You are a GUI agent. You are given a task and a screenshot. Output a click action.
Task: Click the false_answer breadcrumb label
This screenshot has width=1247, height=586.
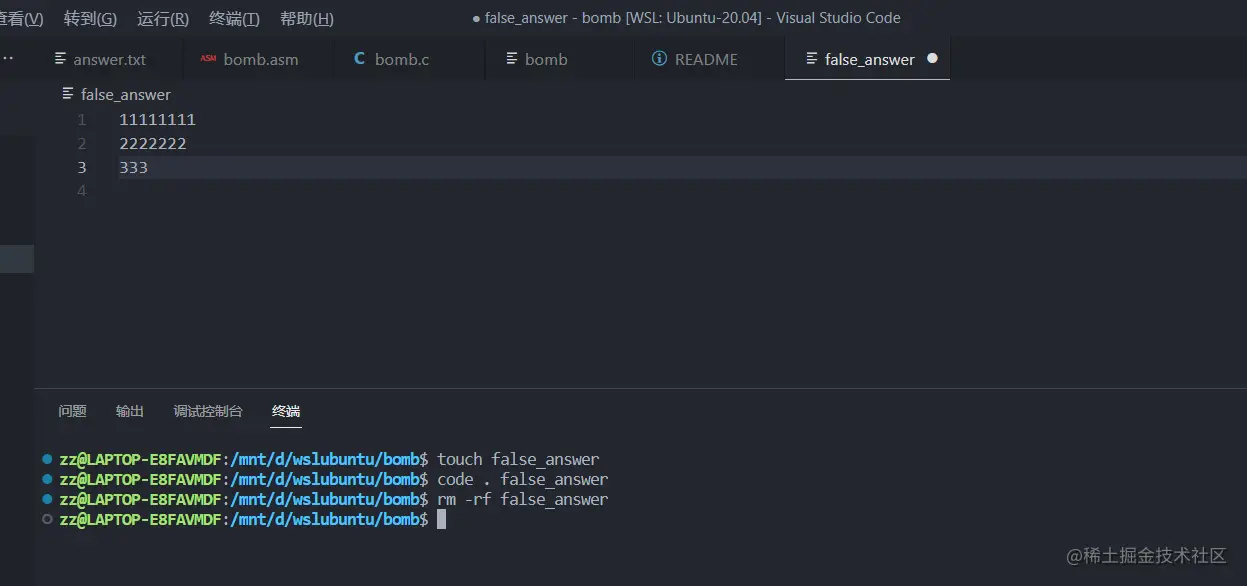(x=126, y=94)
